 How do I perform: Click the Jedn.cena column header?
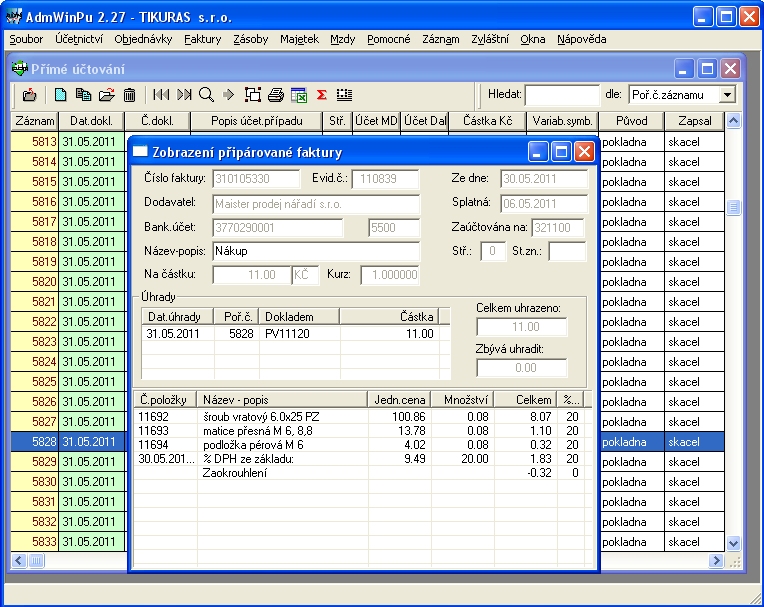(x=400, y=400)
